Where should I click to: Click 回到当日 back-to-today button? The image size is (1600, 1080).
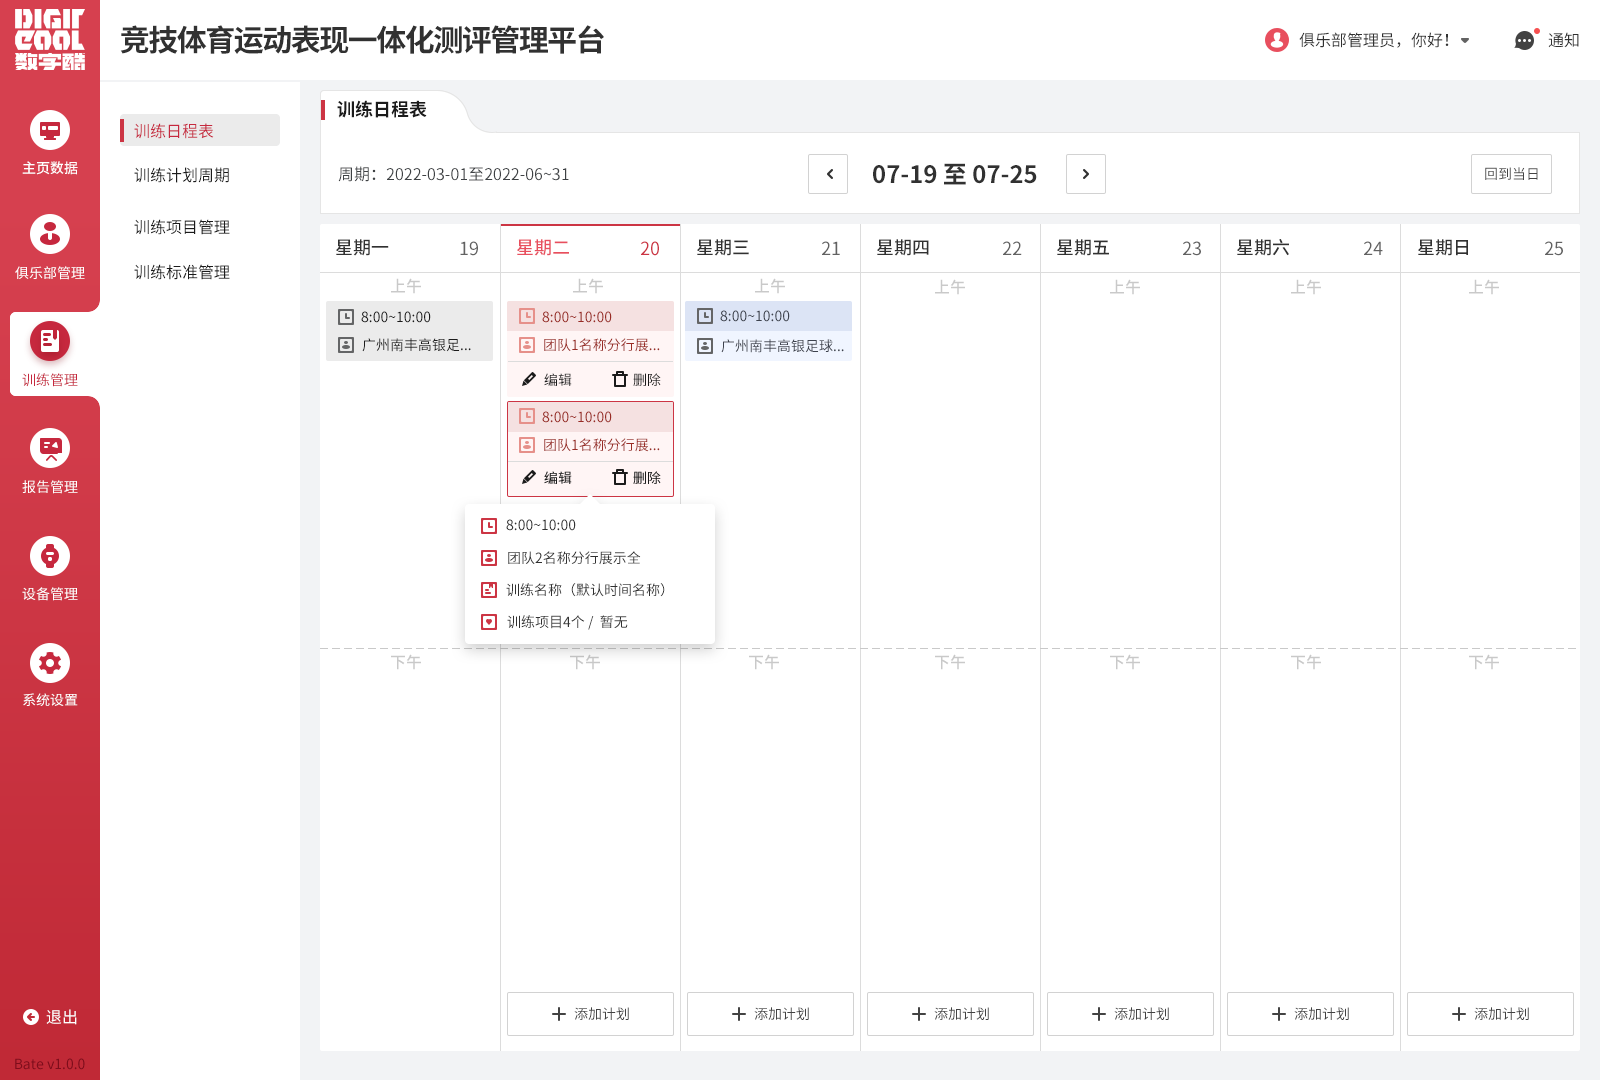(1511, 174)
